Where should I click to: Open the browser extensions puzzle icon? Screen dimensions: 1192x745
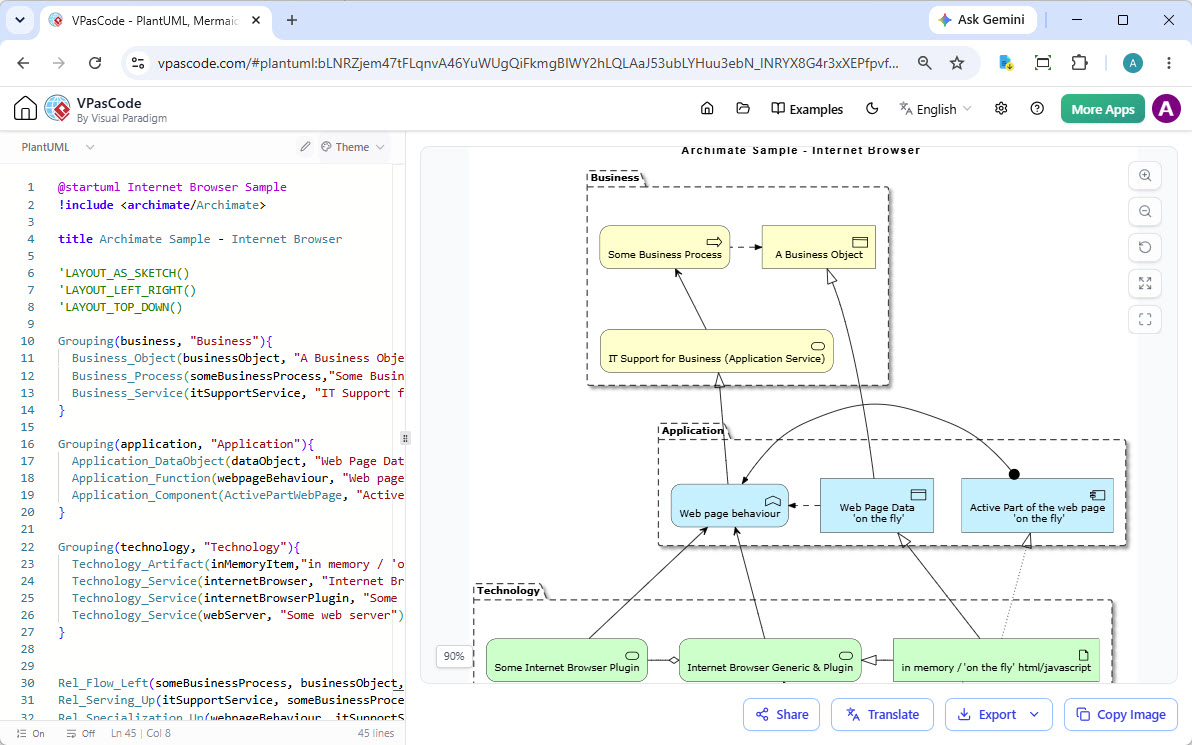tap(1079, 63)
